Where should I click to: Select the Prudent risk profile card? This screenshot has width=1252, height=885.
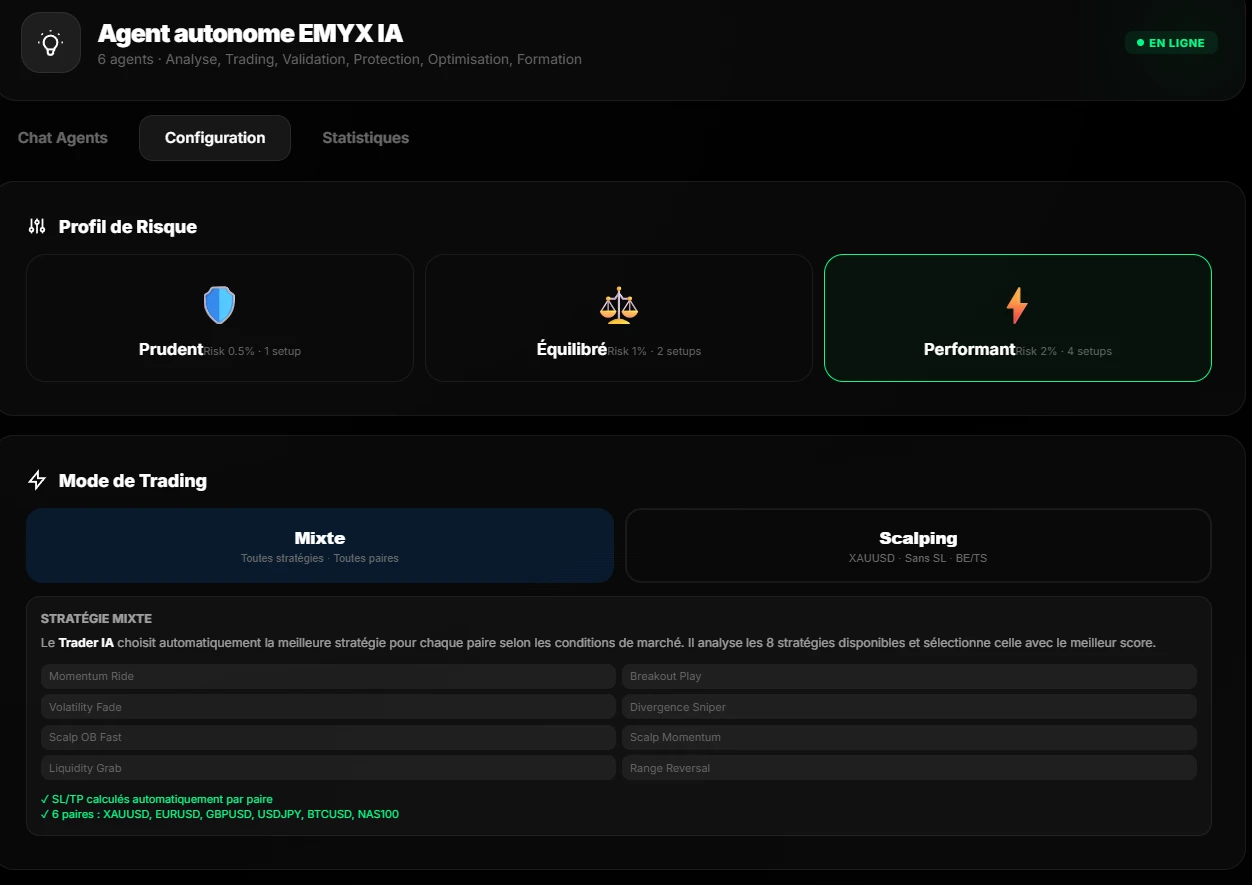[220, 318]
